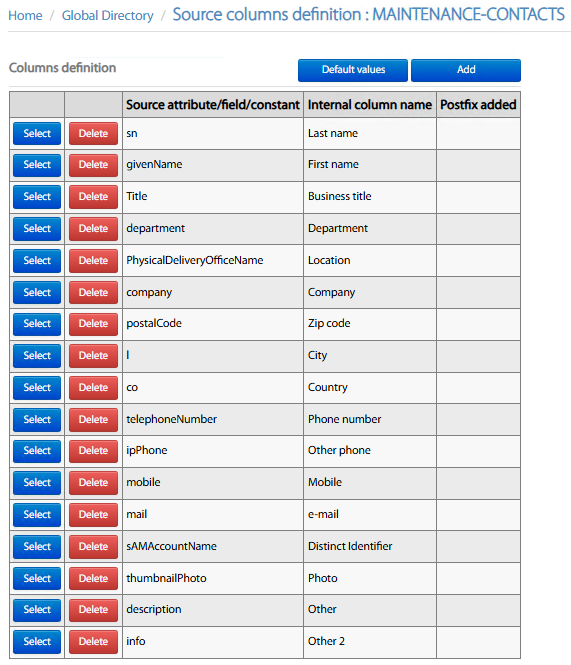Open the Home breadcrumb link
The image size is (571, 665).
(x=25, y=16)
